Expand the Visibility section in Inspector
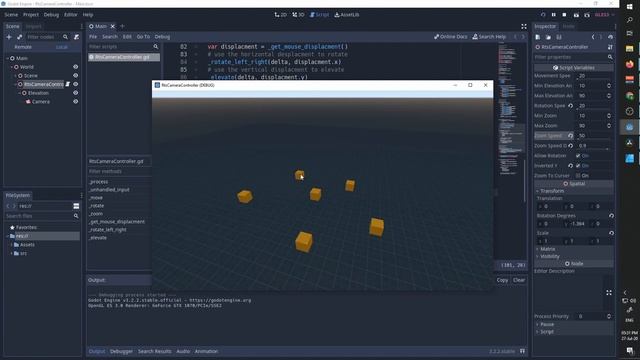This screenshot has height=360, width=640. coord(549,256)
